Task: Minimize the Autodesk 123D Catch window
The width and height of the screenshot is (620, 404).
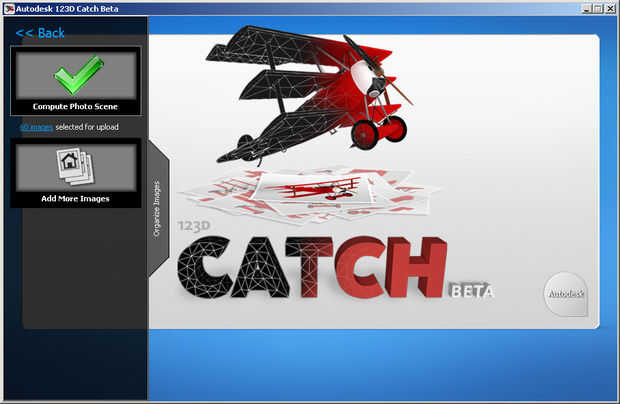Action: coord(587,9)
